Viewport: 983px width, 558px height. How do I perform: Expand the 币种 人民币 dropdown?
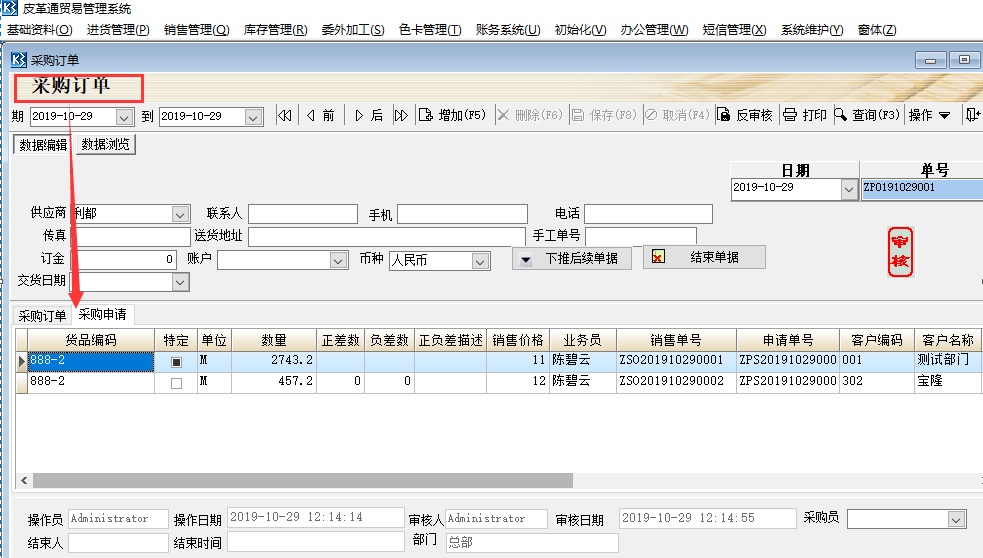(480, 261)
